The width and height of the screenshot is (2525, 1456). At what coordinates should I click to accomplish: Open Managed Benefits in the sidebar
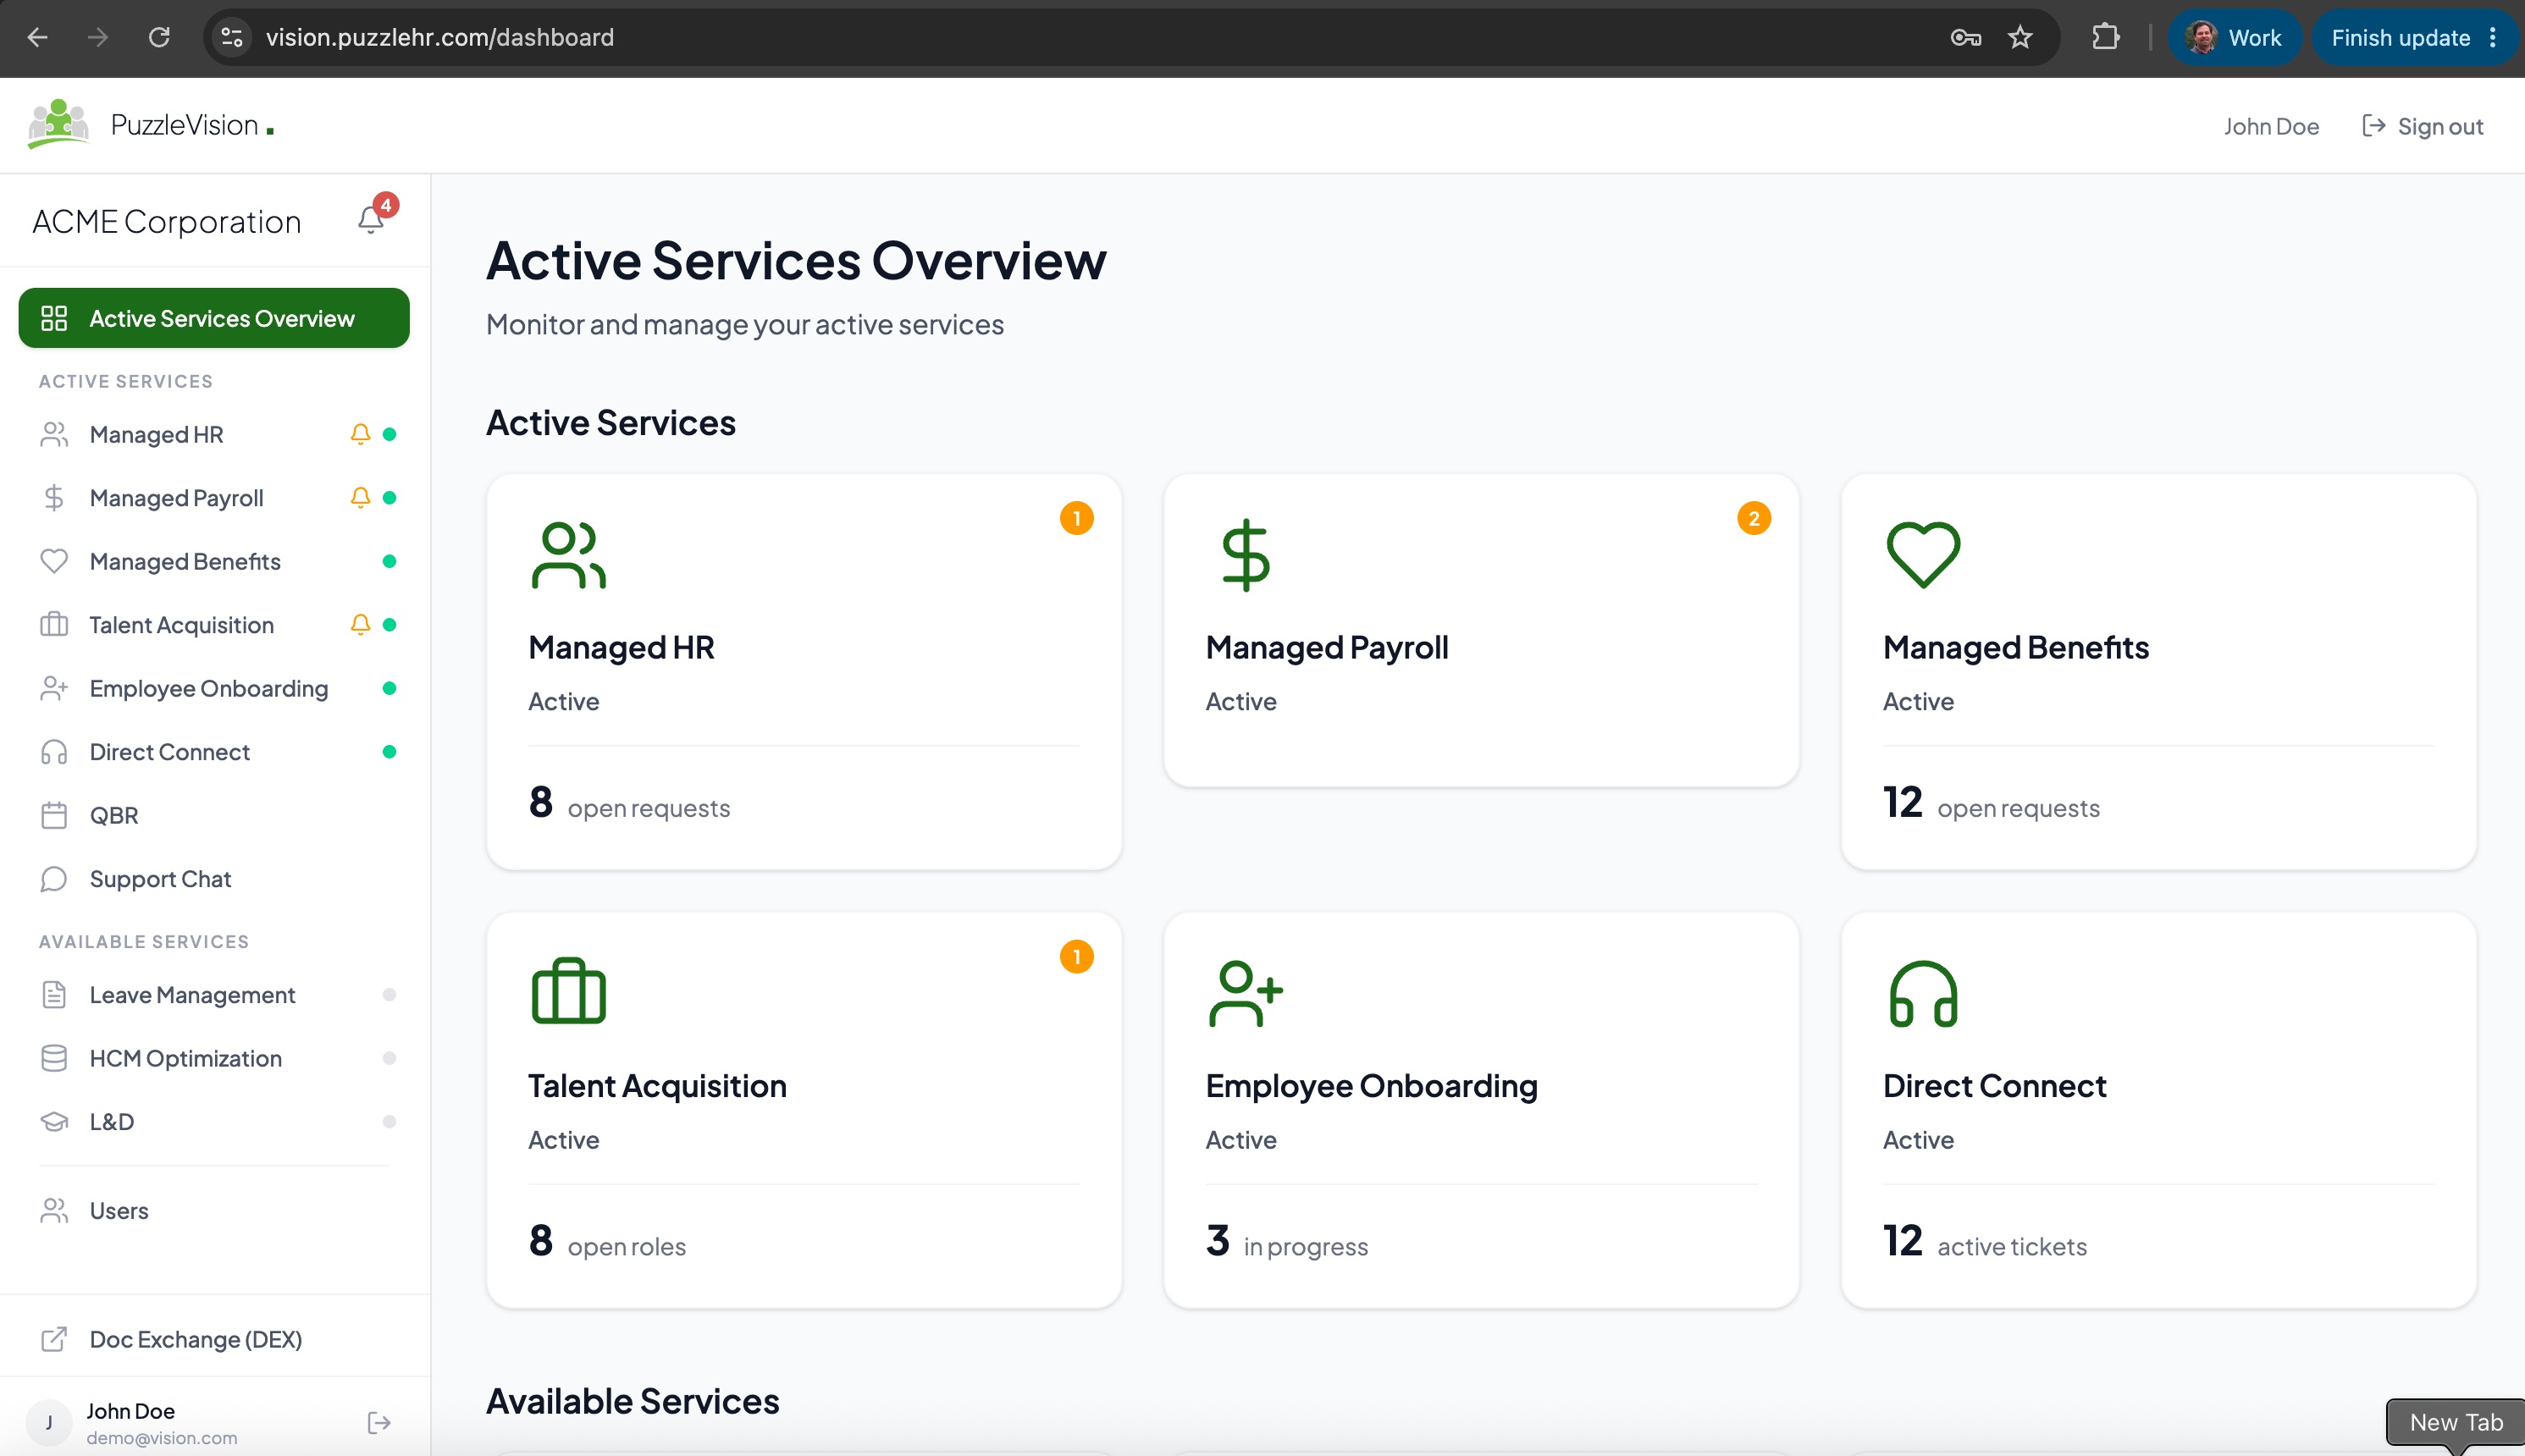[x=214, y=561]
